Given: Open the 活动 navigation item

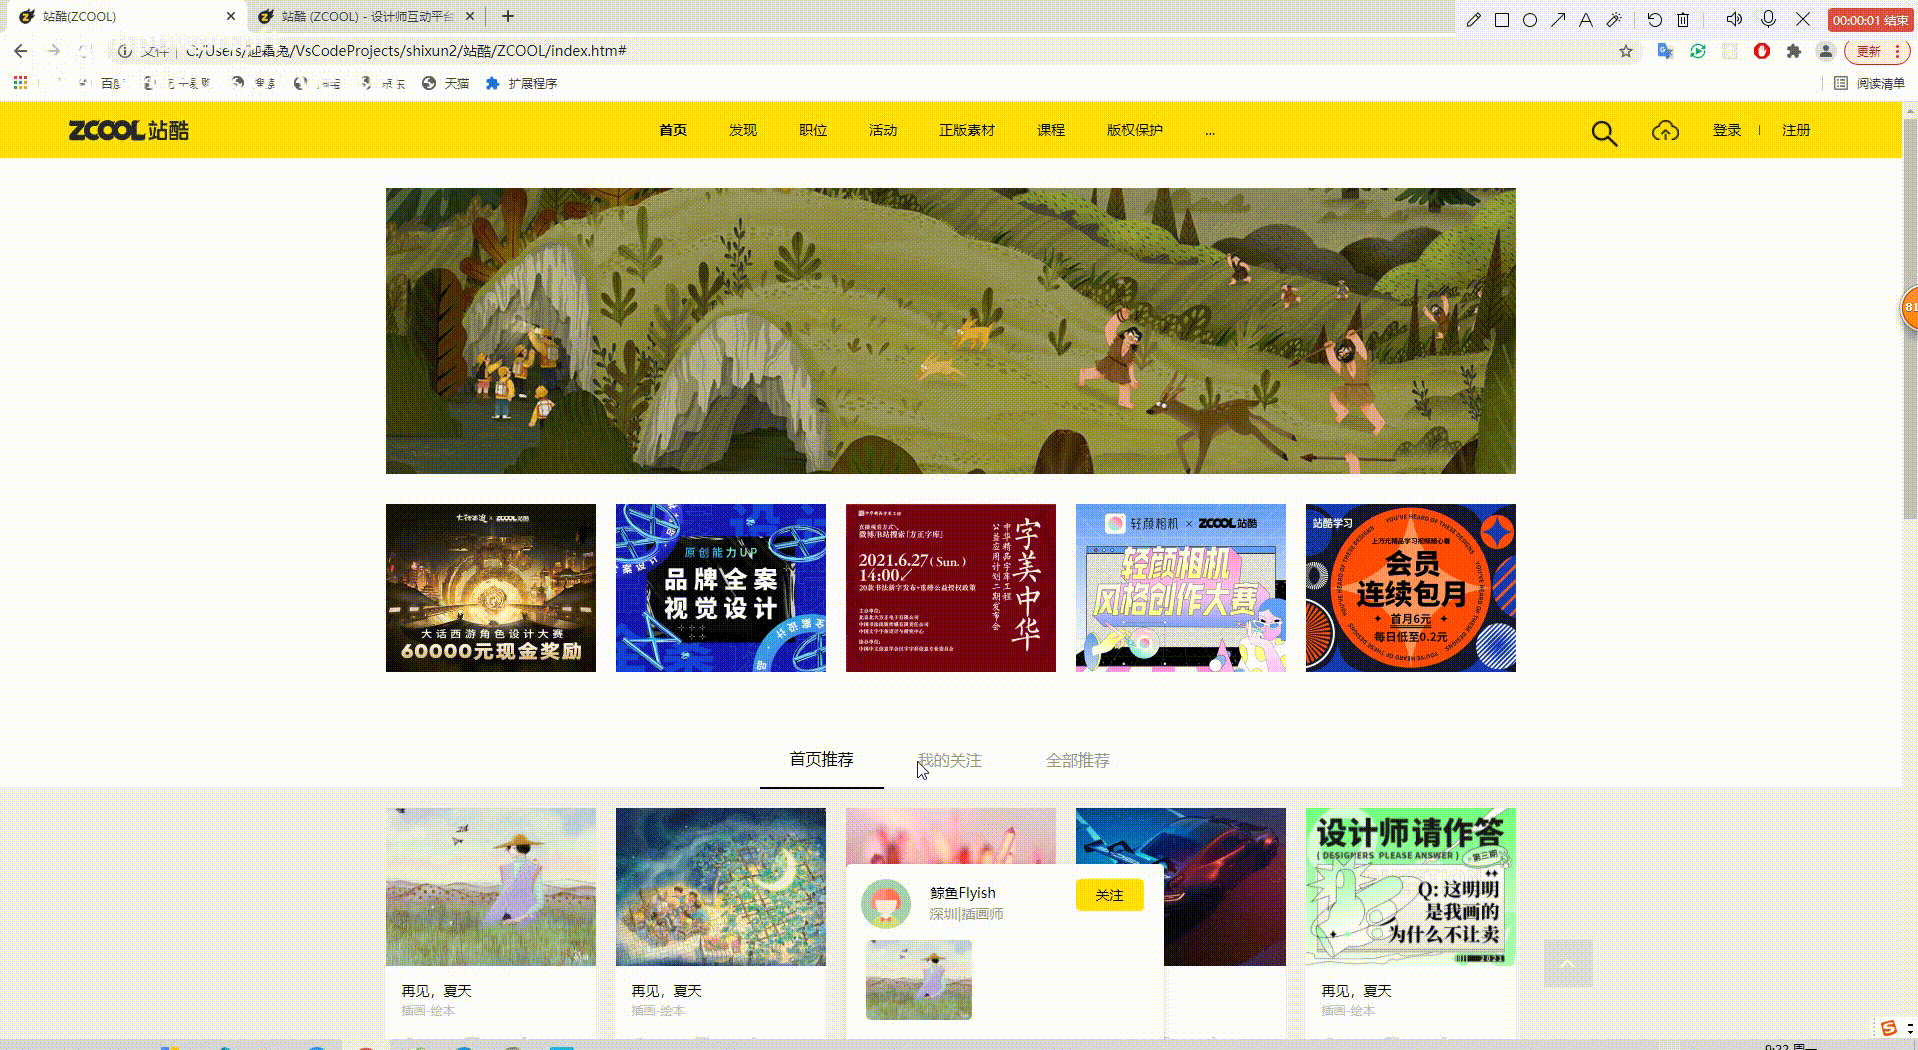Looking at the screenshot, I should (883, 130).
